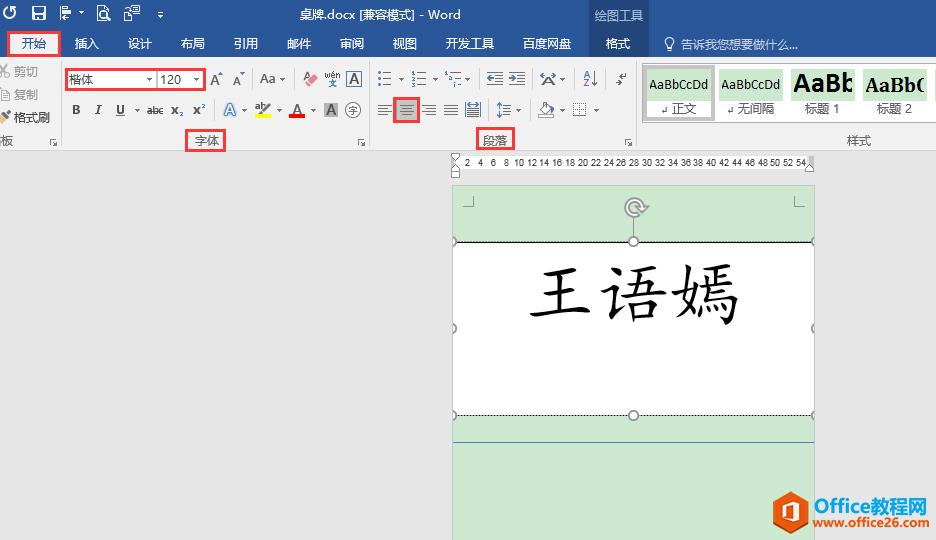Open the 插入 (Insert) tab

87,44
